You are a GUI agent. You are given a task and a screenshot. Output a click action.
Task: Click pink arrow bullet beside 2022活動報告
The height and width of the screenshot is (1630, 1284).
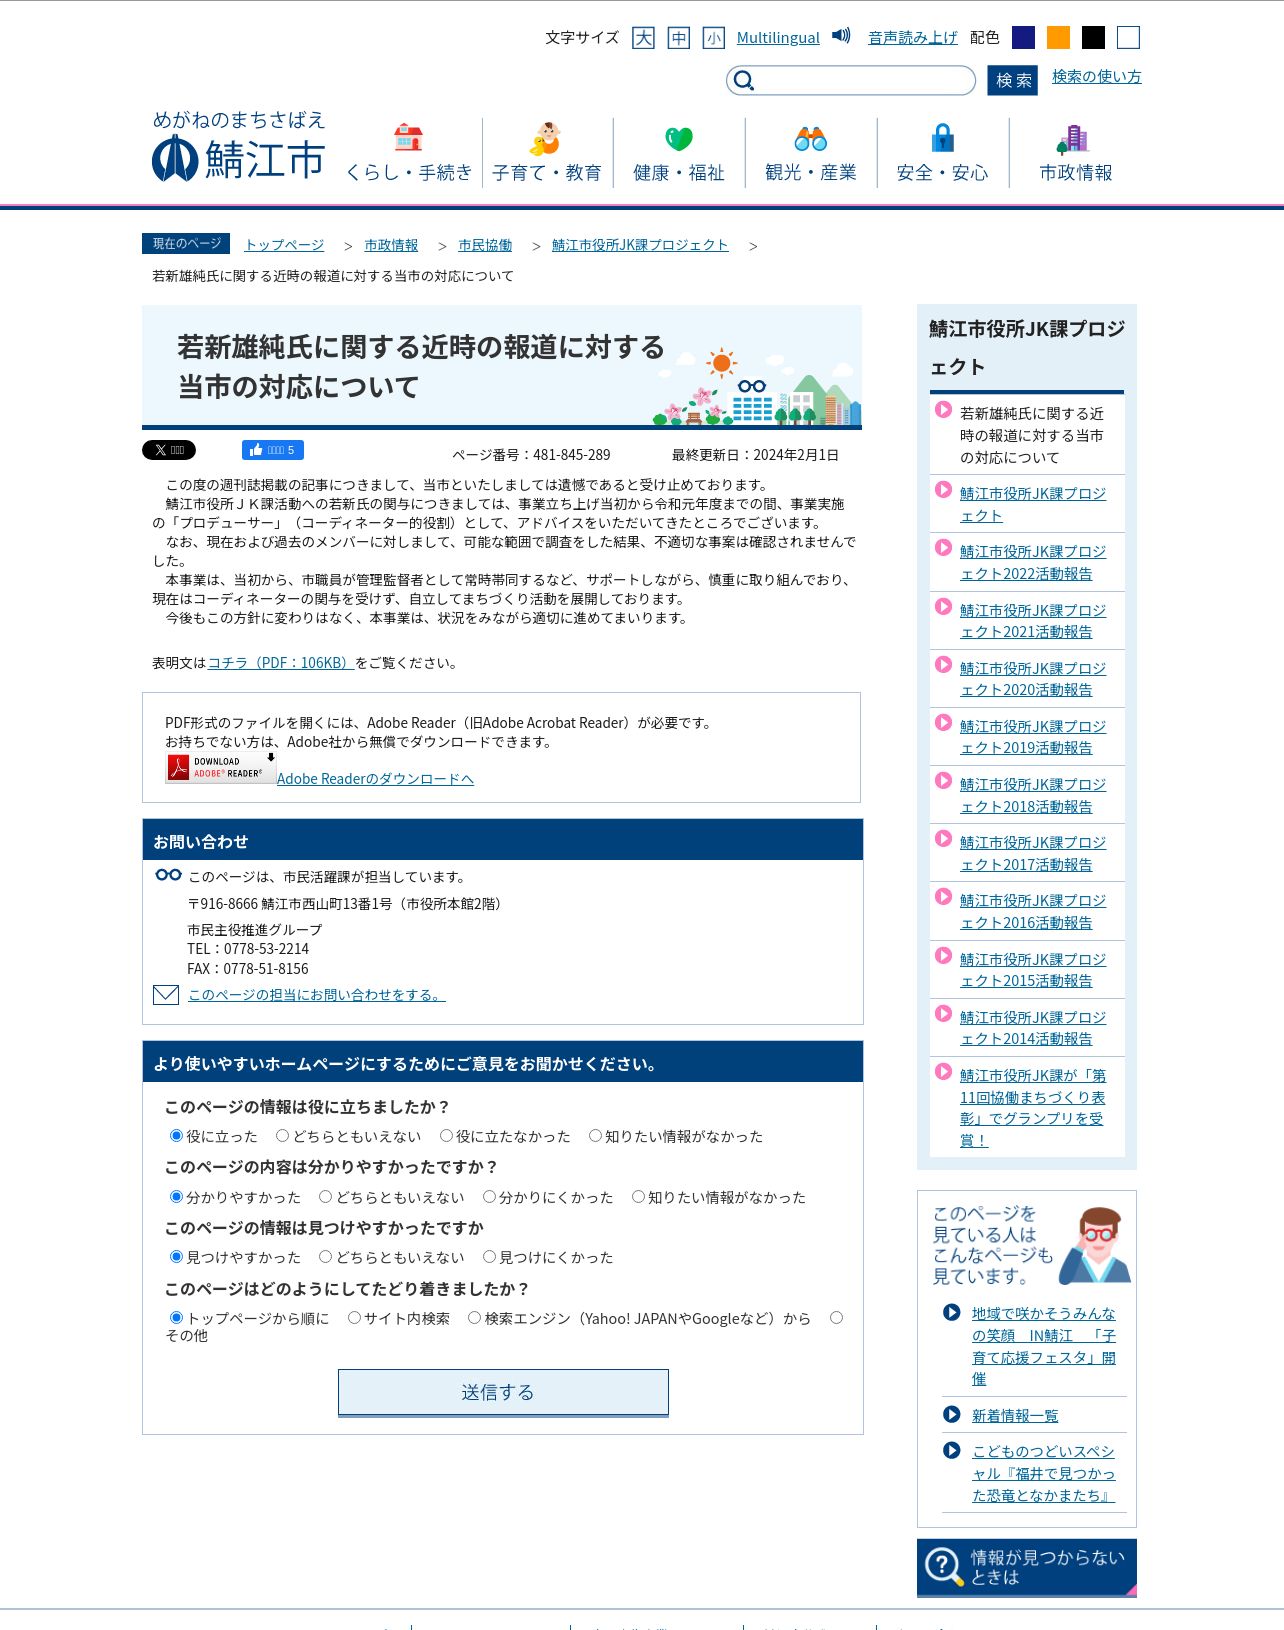[x=943, y=548]
